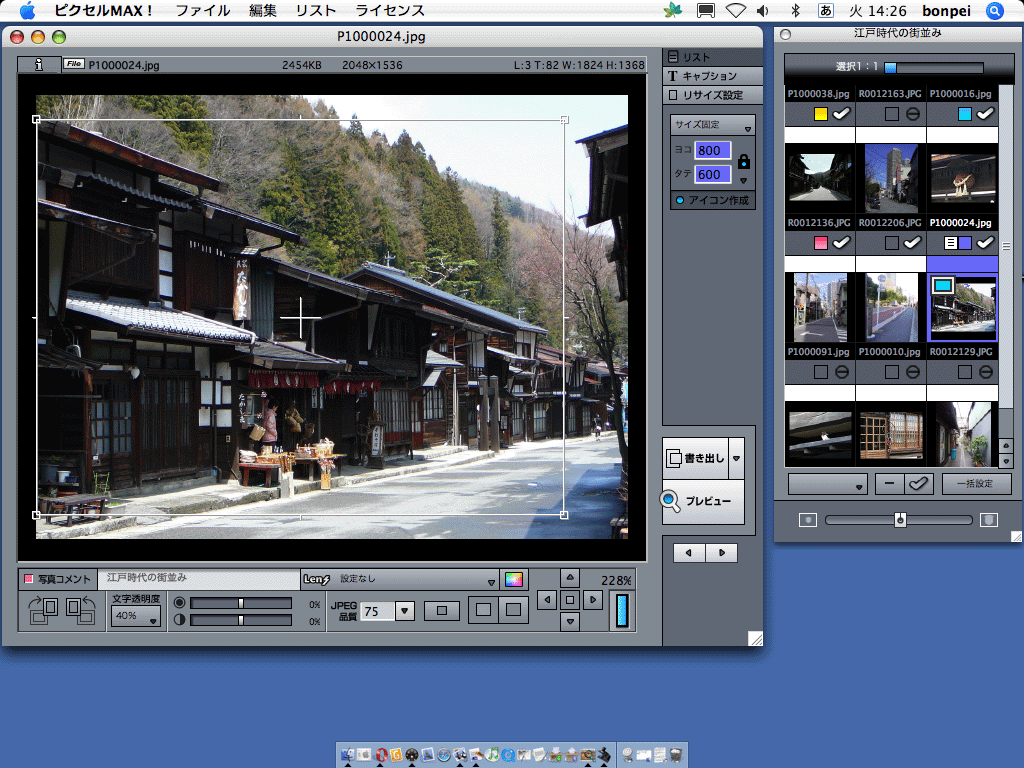Toggle checkmark for R0012206.JPG
The width and height of the screenshot is (1024, 768).
[x=913, y=243]
